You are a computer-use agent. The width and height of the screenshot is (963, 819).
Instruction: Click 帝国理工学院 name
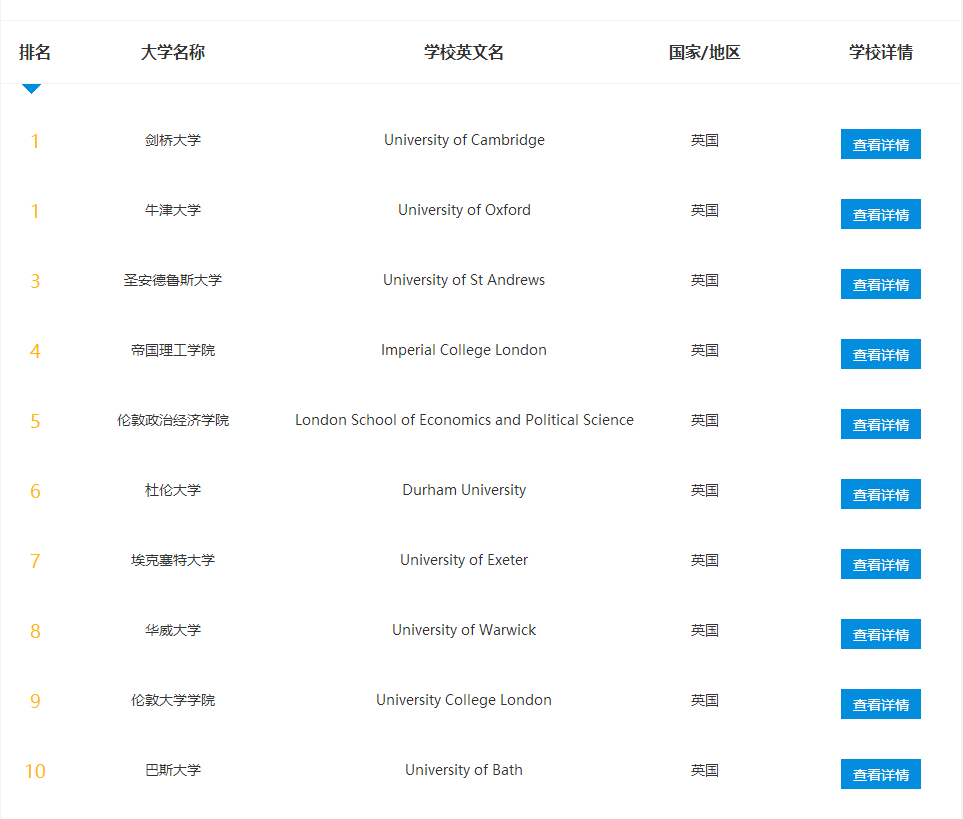[x=173, y=351]
